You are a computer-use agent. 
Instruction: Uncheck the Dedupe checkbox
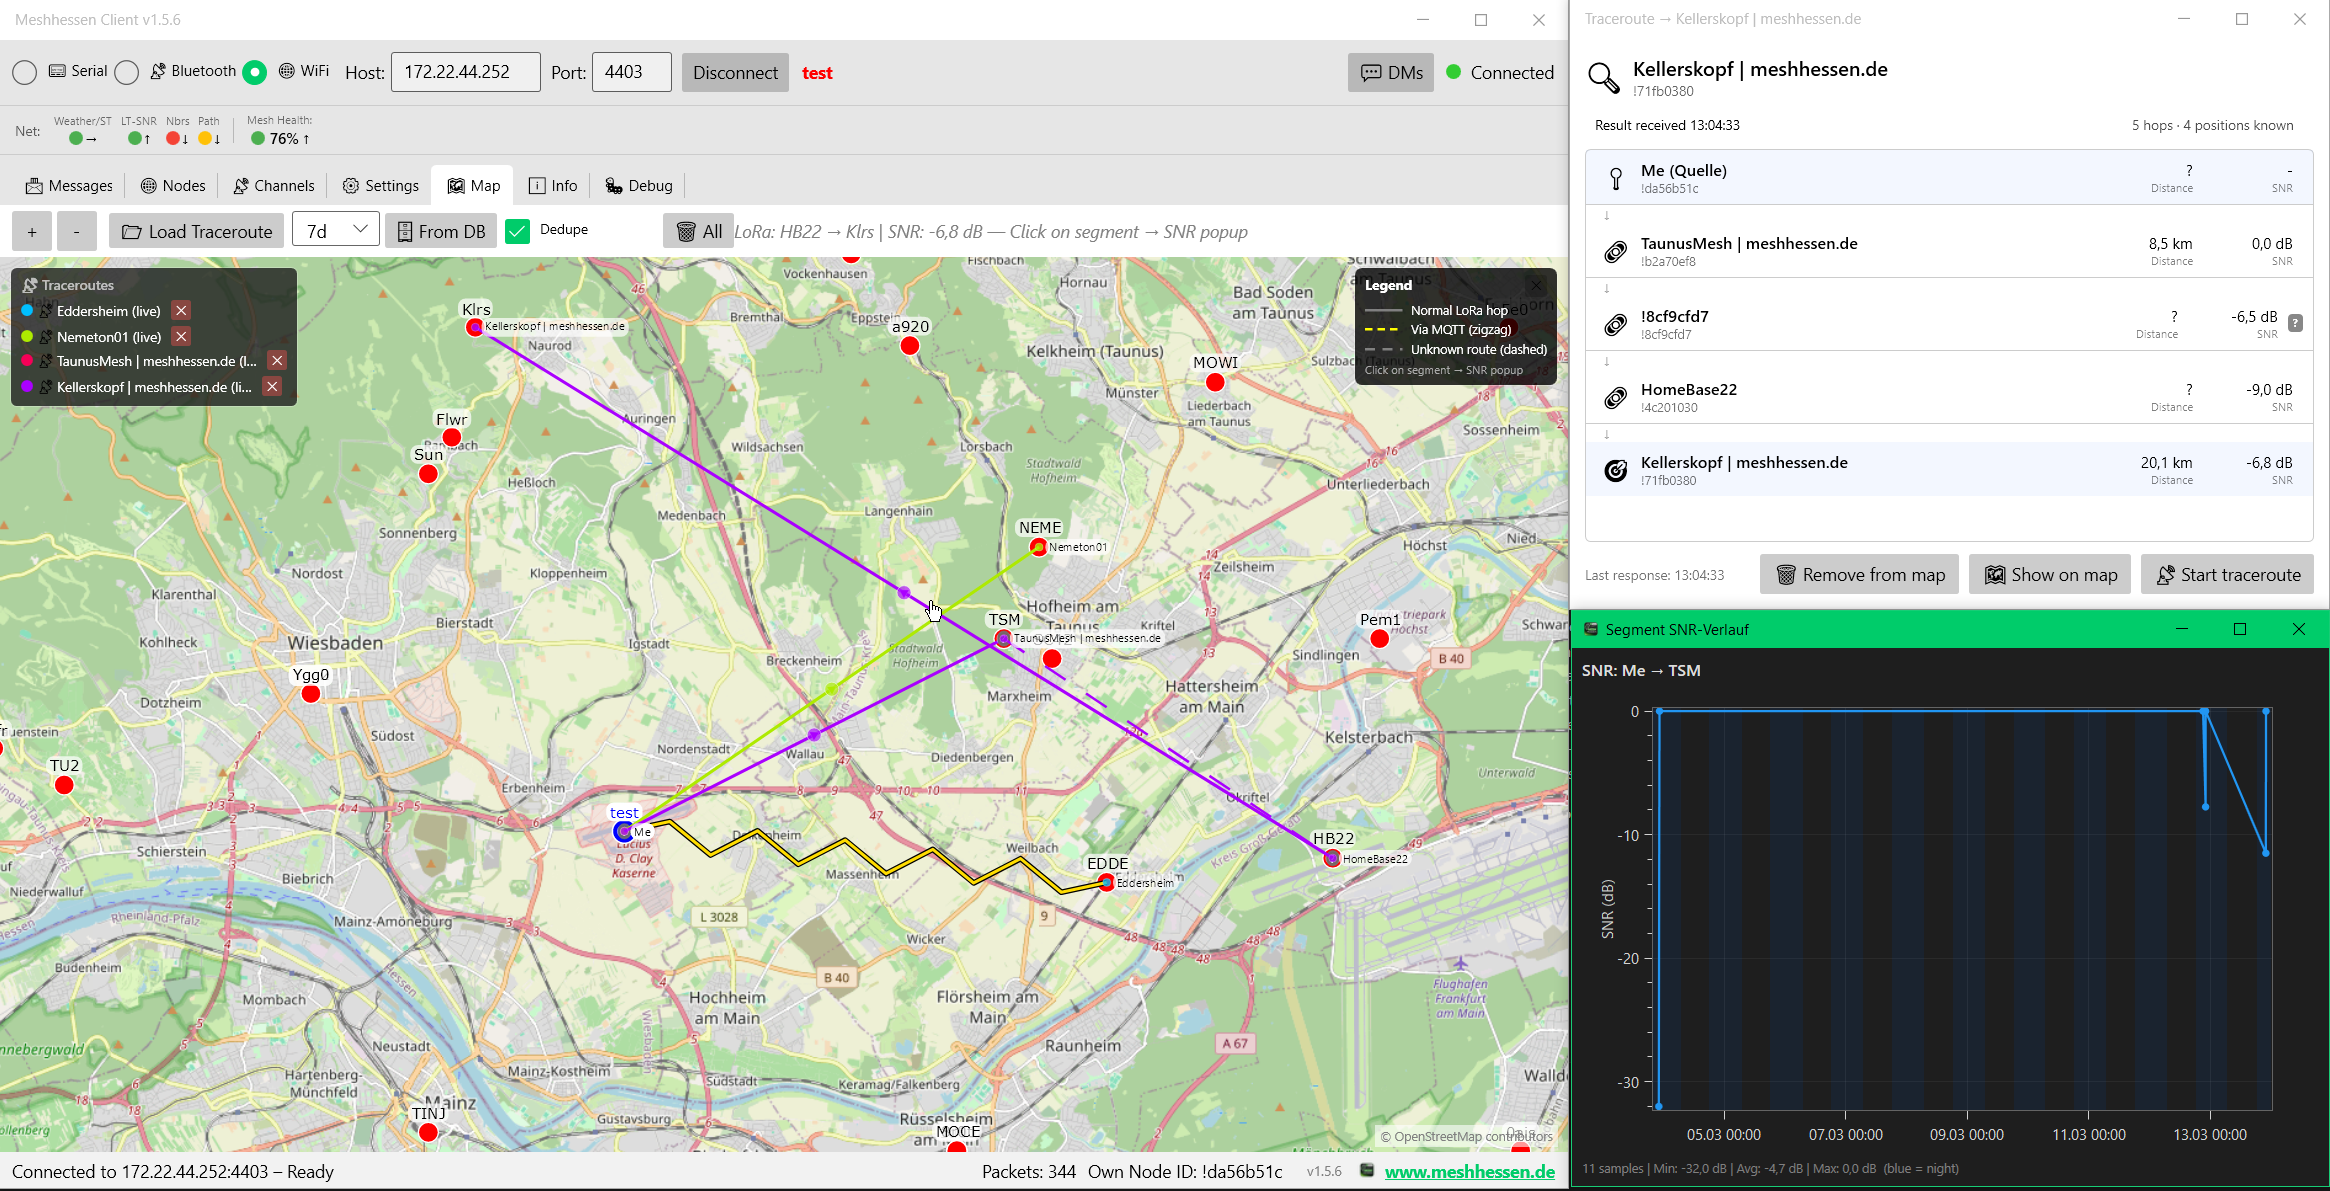click(x=518, y=230)
